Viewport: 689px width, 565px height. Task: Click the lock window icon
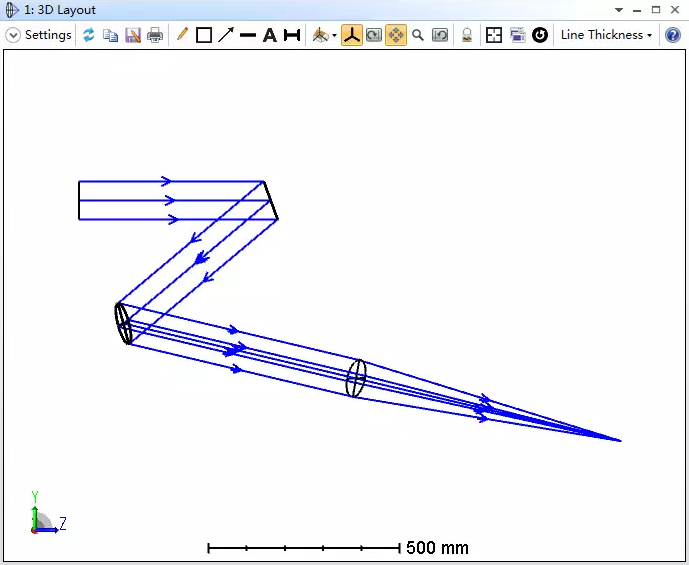click(467, 35)
